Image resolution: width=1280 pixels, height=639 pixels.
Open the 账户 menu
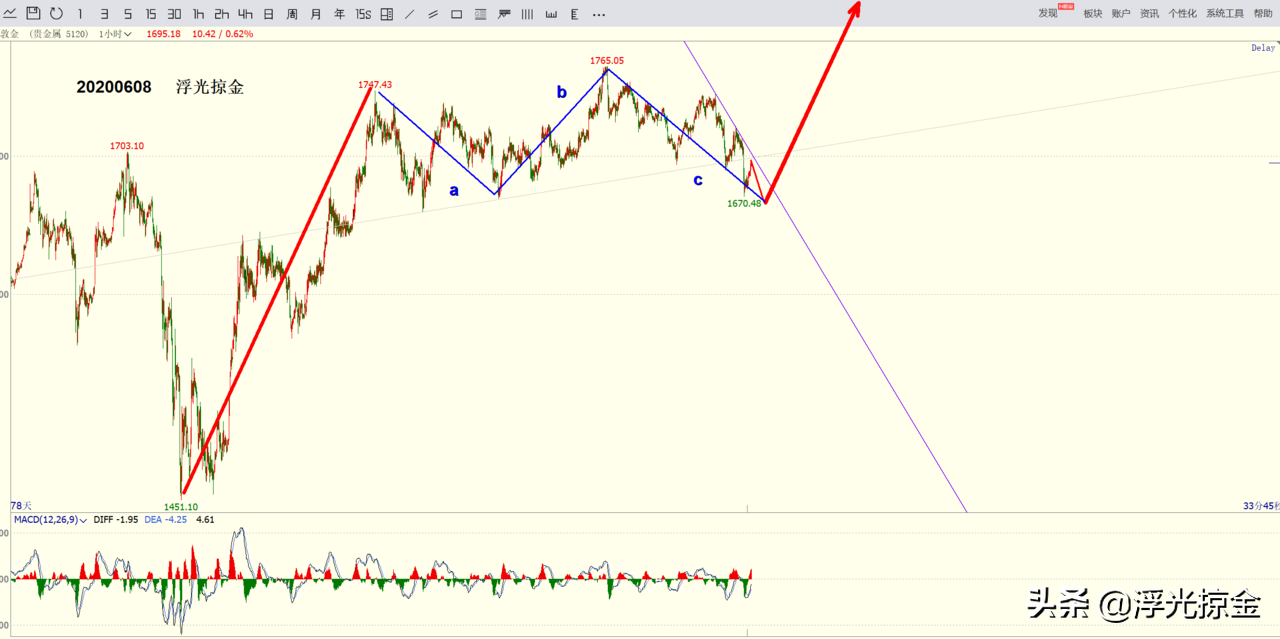tap(1121, 14)
